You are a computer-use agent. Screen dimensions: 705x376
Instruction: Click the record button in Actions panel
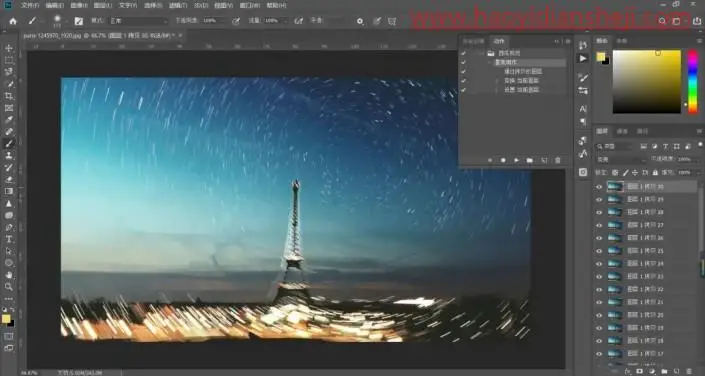pyautogui.click(x=503, y=160)
